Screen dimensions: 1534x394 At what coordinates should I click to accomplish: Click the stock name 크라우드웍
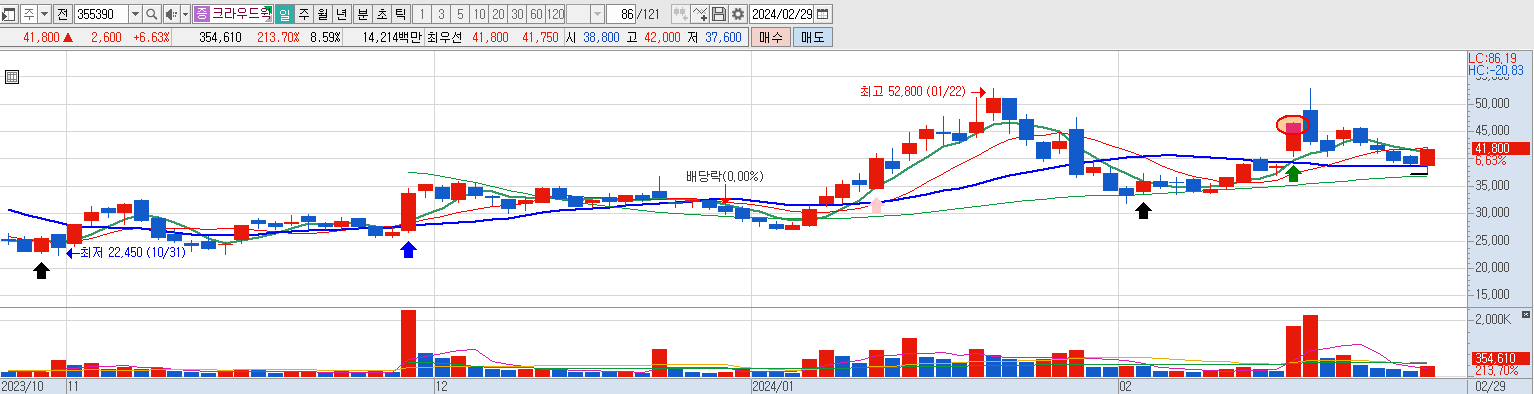click(x=241, y=14)
